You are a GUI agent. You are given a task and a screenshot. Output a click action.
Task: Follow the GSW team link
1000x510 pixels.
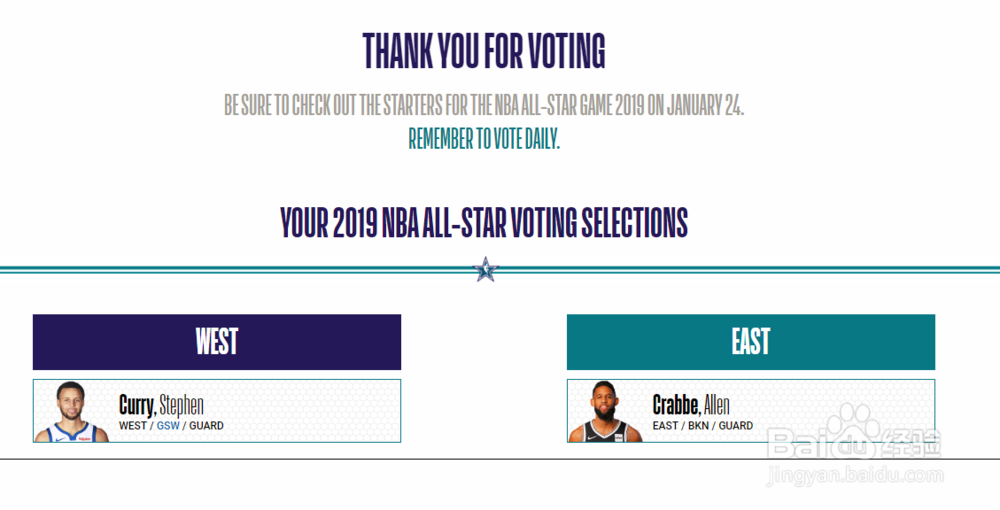pyautogui.click(x=168, y=426)
